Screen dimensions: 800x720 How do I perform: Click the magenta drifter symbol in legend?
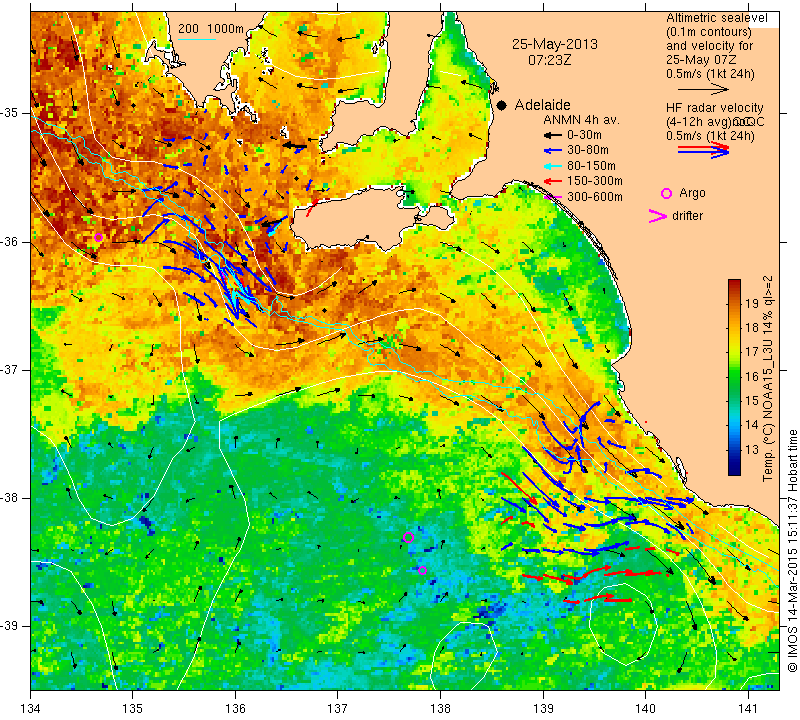658,216
